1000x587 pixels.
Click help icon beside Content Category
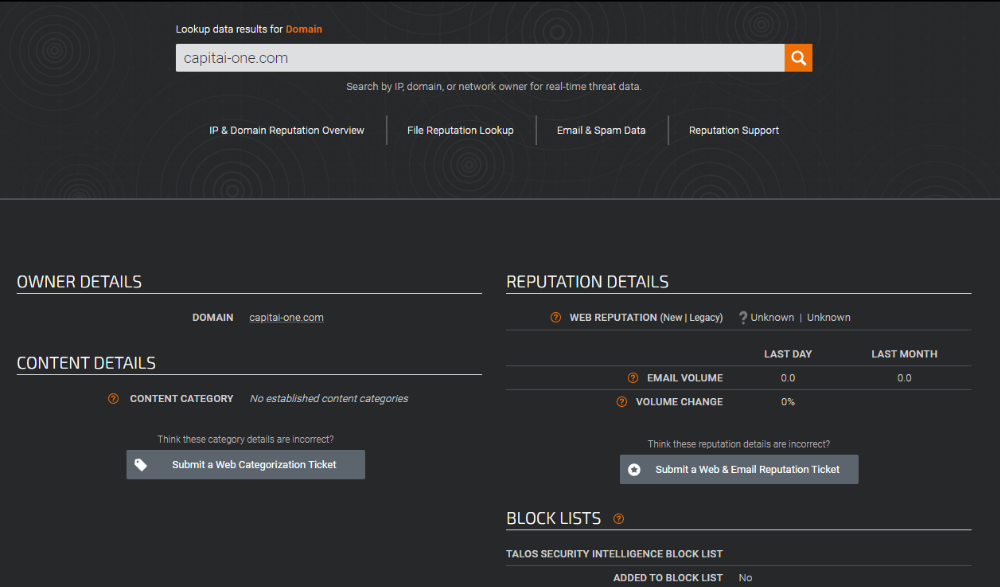113,399
